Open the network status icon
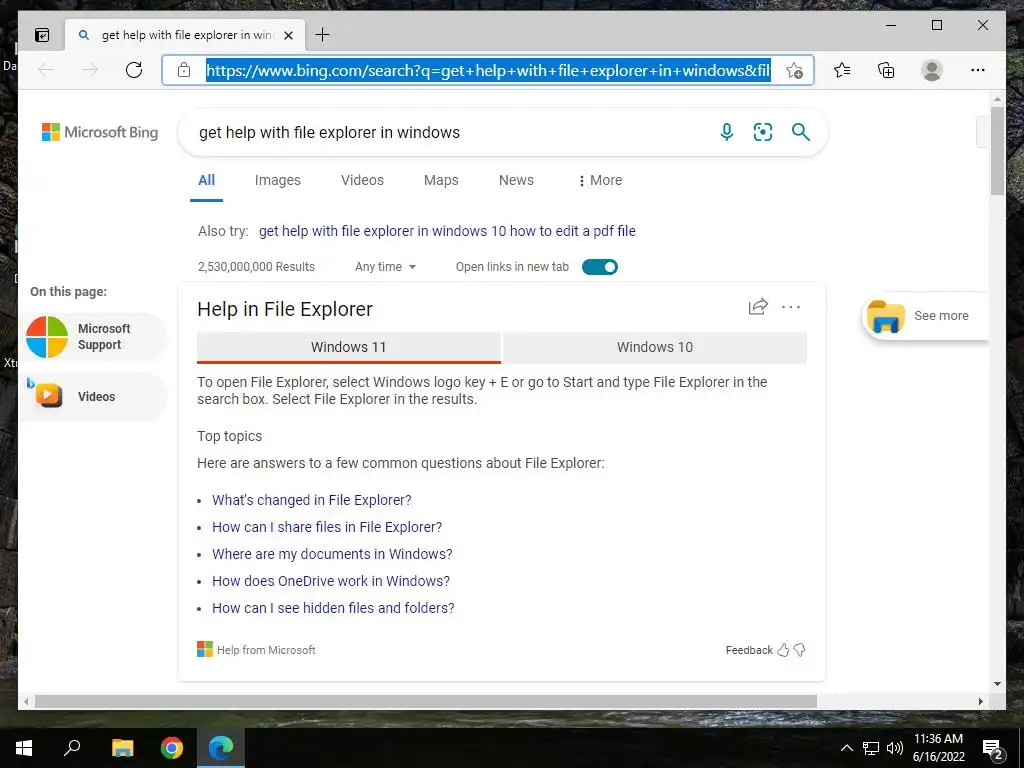 click(x=871, y=748)
